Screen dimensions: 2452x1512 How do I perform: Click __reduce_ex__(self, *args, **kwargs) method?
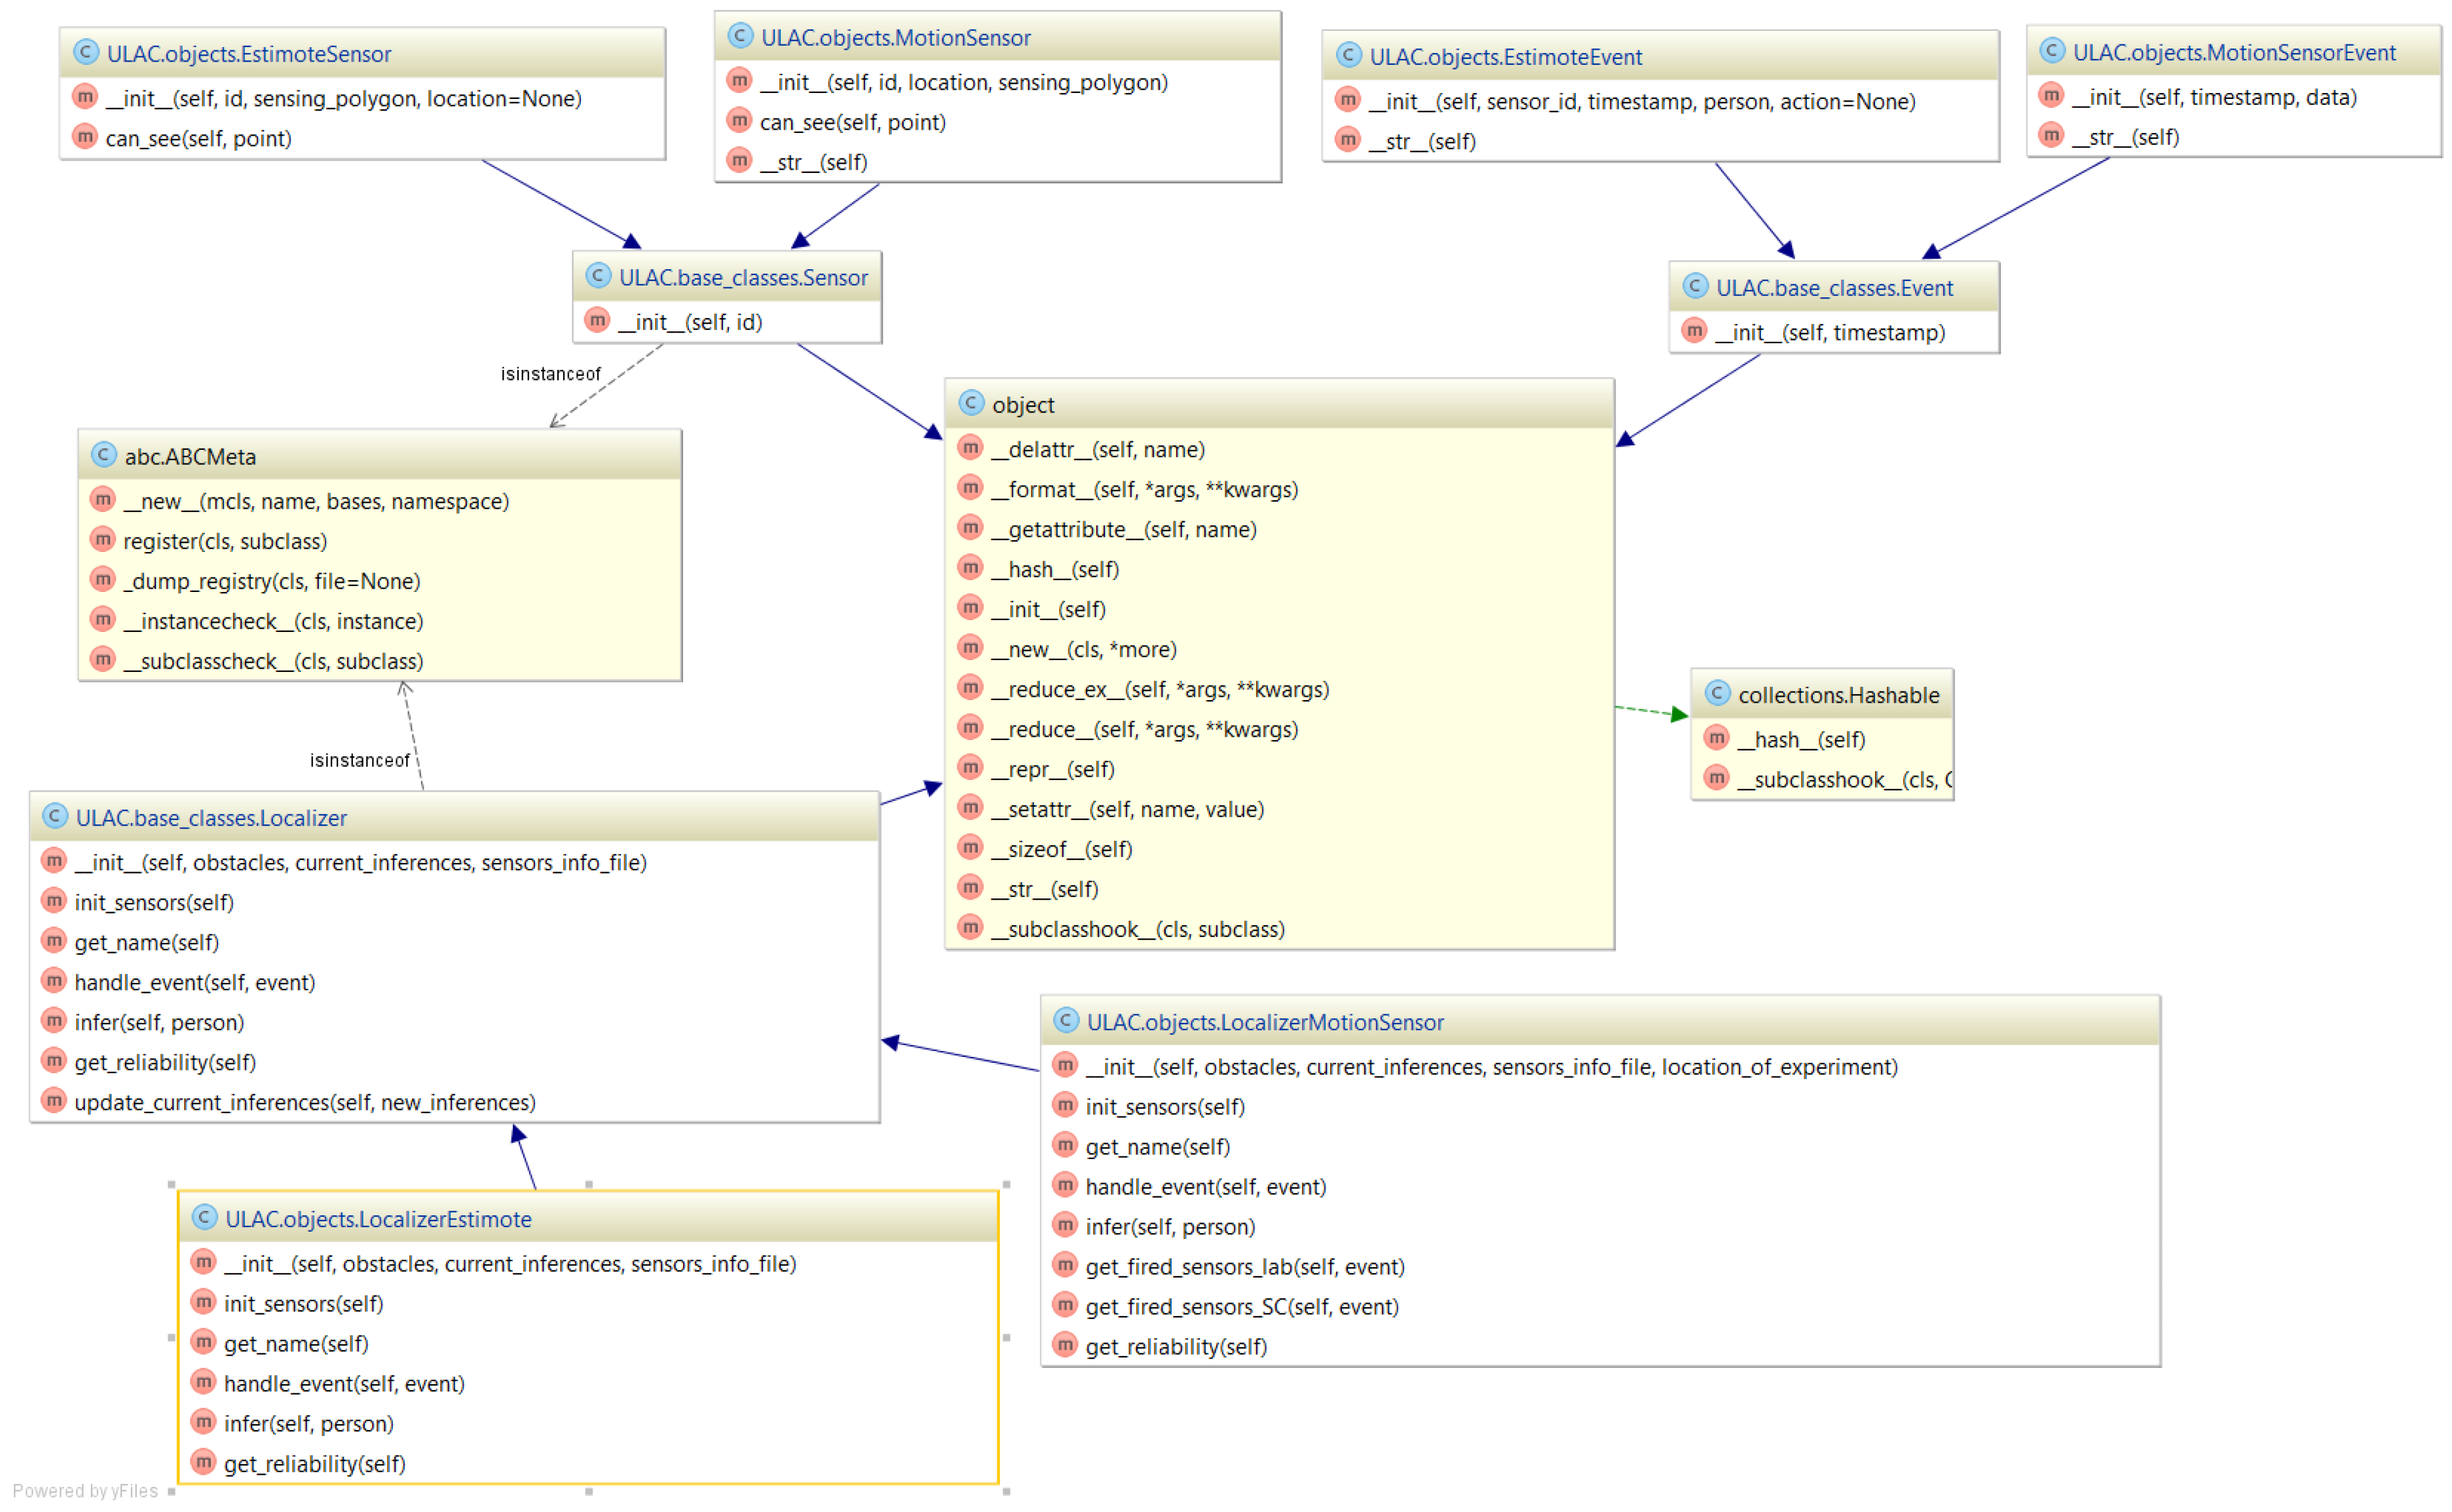click(x=1159, y=690)
